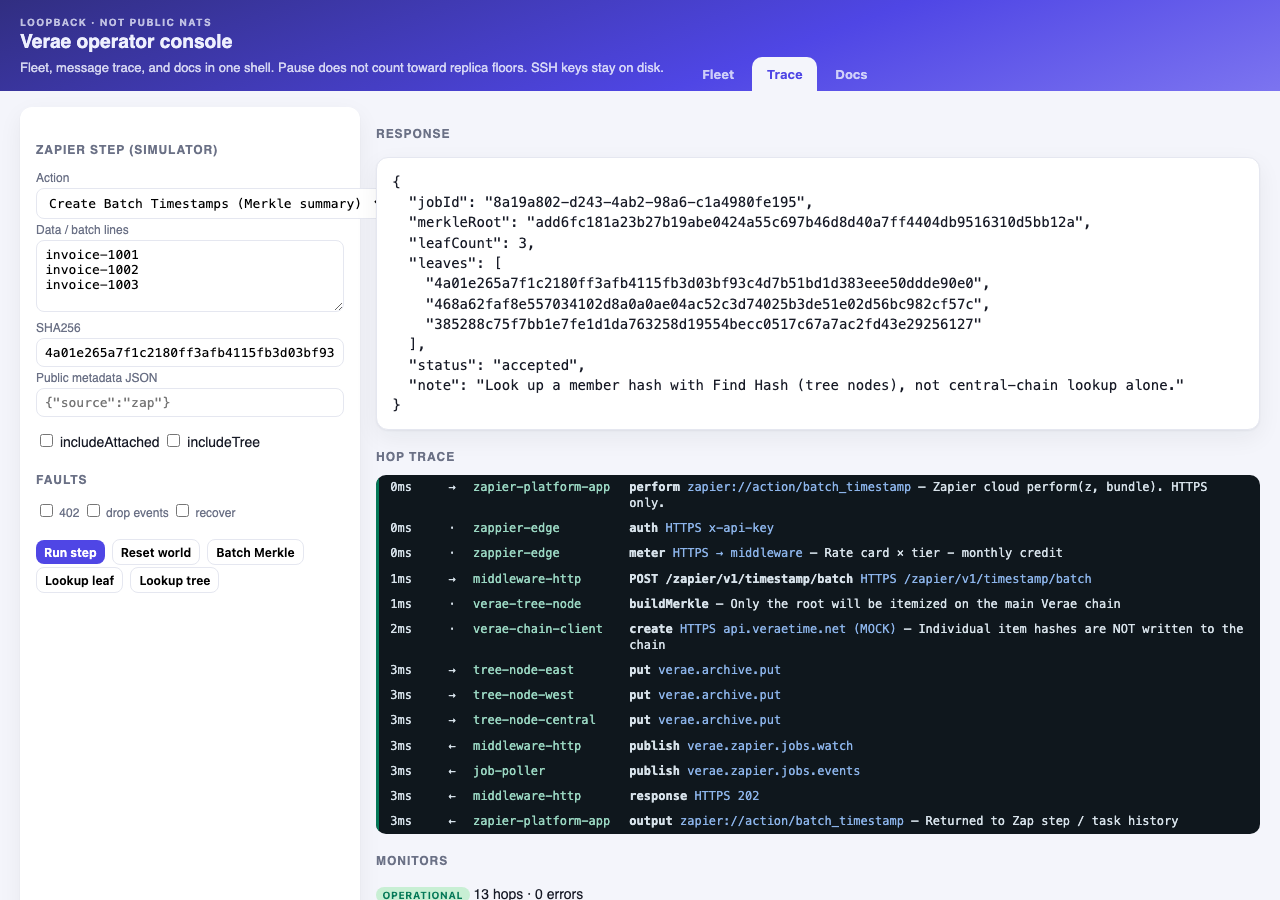Click Reset world
This screenshot has width=1280, height=900.
[x=156, y=552]
